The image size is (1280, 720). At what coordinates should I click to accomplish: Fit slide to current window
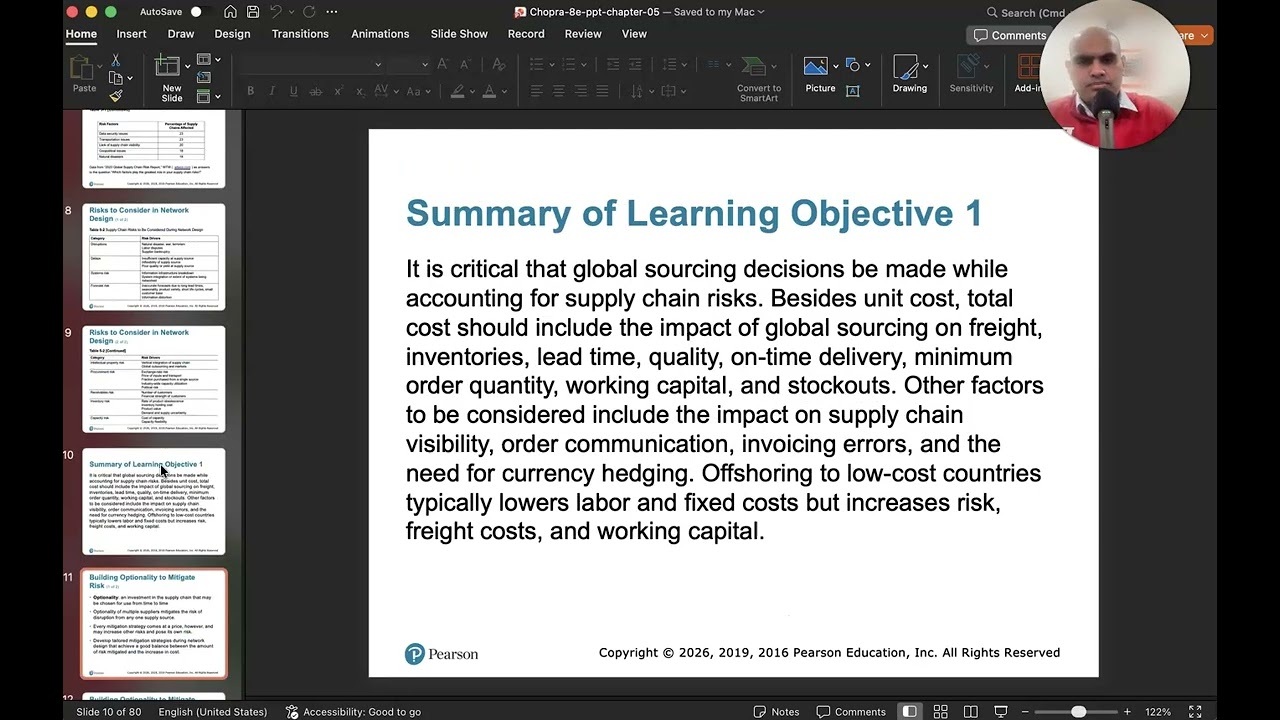pyautogui.click(x=1195, y=712)
